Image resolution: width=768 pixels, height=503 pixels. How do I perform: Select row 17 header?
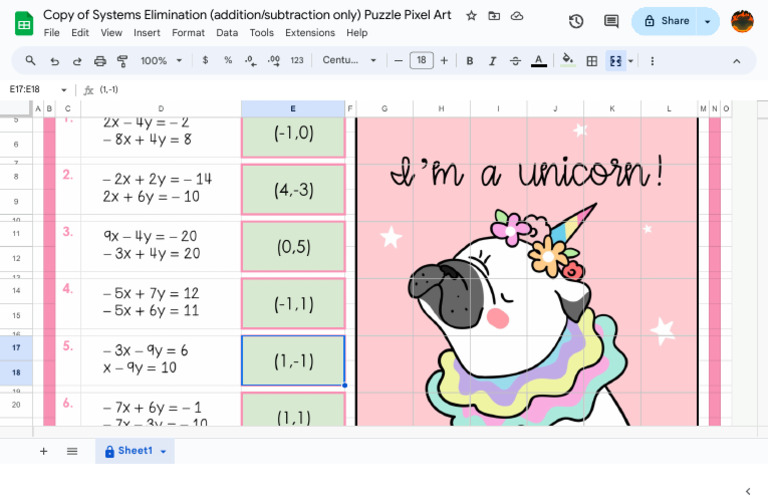16,348
